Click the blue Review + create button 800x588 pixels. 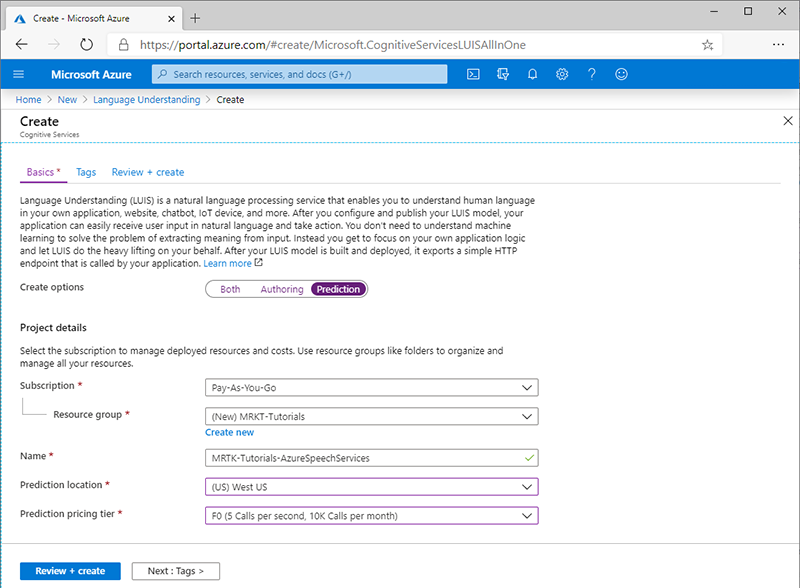click(70, 571)
